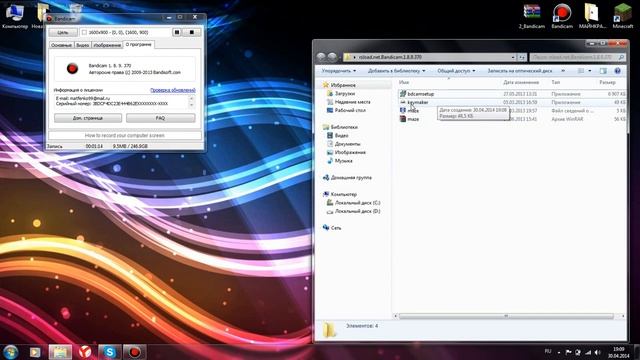Select the Компьютер desktop icon
640x360 pixels.
point(15,16)
